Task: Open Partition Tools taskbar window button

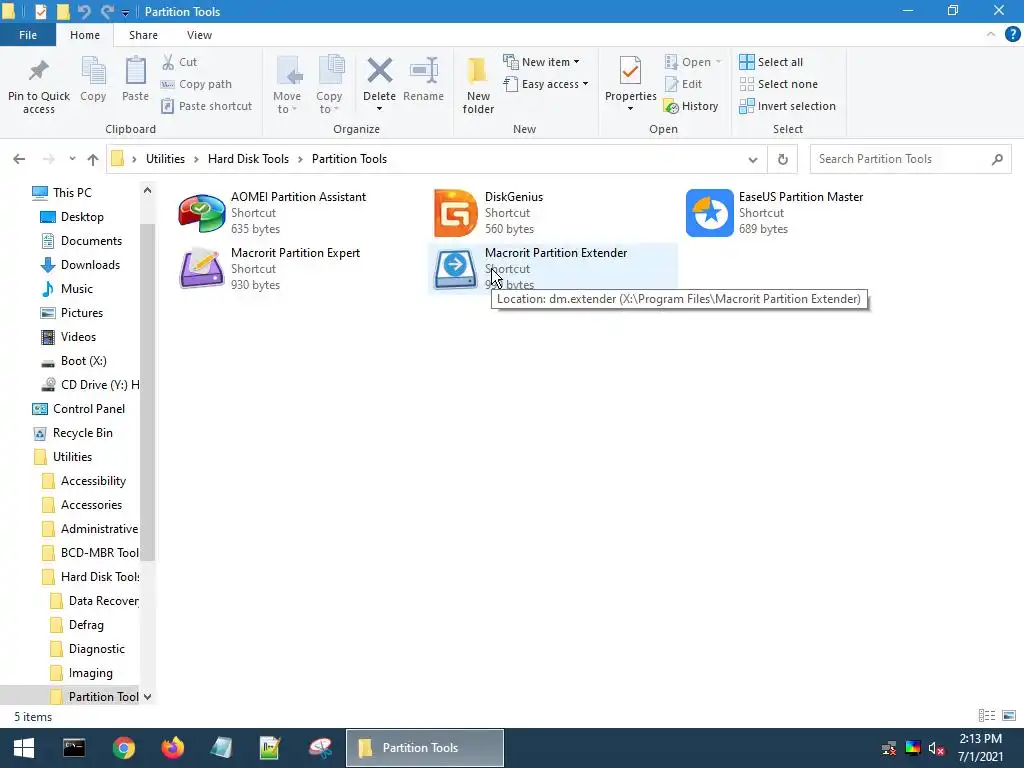Action: (424, 748)
